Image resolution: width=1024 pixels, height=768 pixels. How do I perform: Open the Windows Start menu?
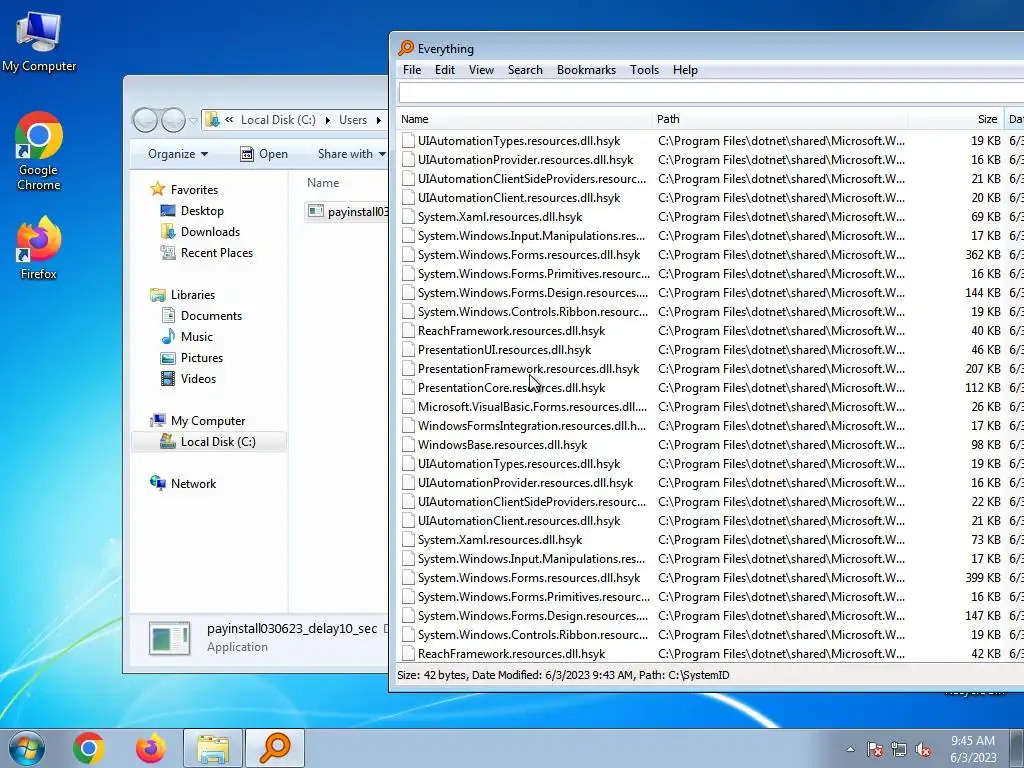(26, 748)
